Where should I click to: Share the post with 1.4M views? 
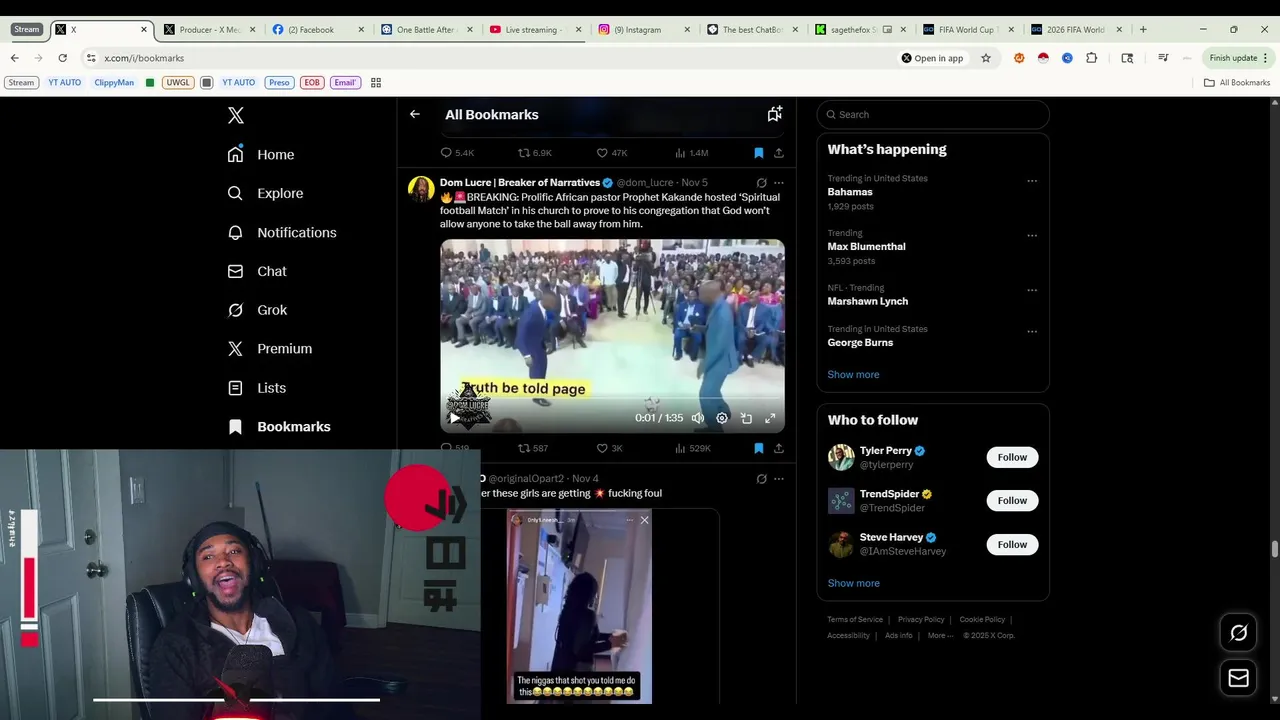point(779,153)
